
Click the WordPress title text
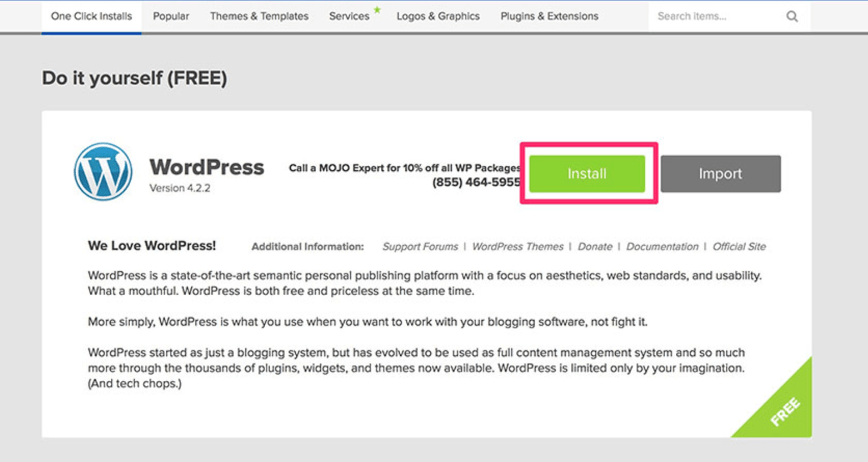tap(206, 167)
